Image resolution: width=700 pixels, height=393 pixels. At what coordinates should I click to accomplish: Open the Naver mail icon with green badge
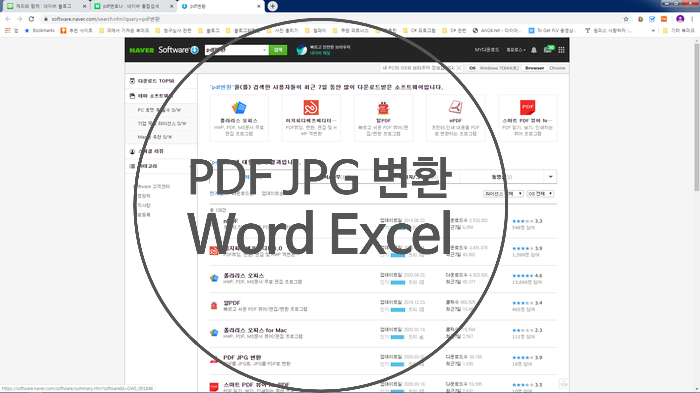coord(548,49)
